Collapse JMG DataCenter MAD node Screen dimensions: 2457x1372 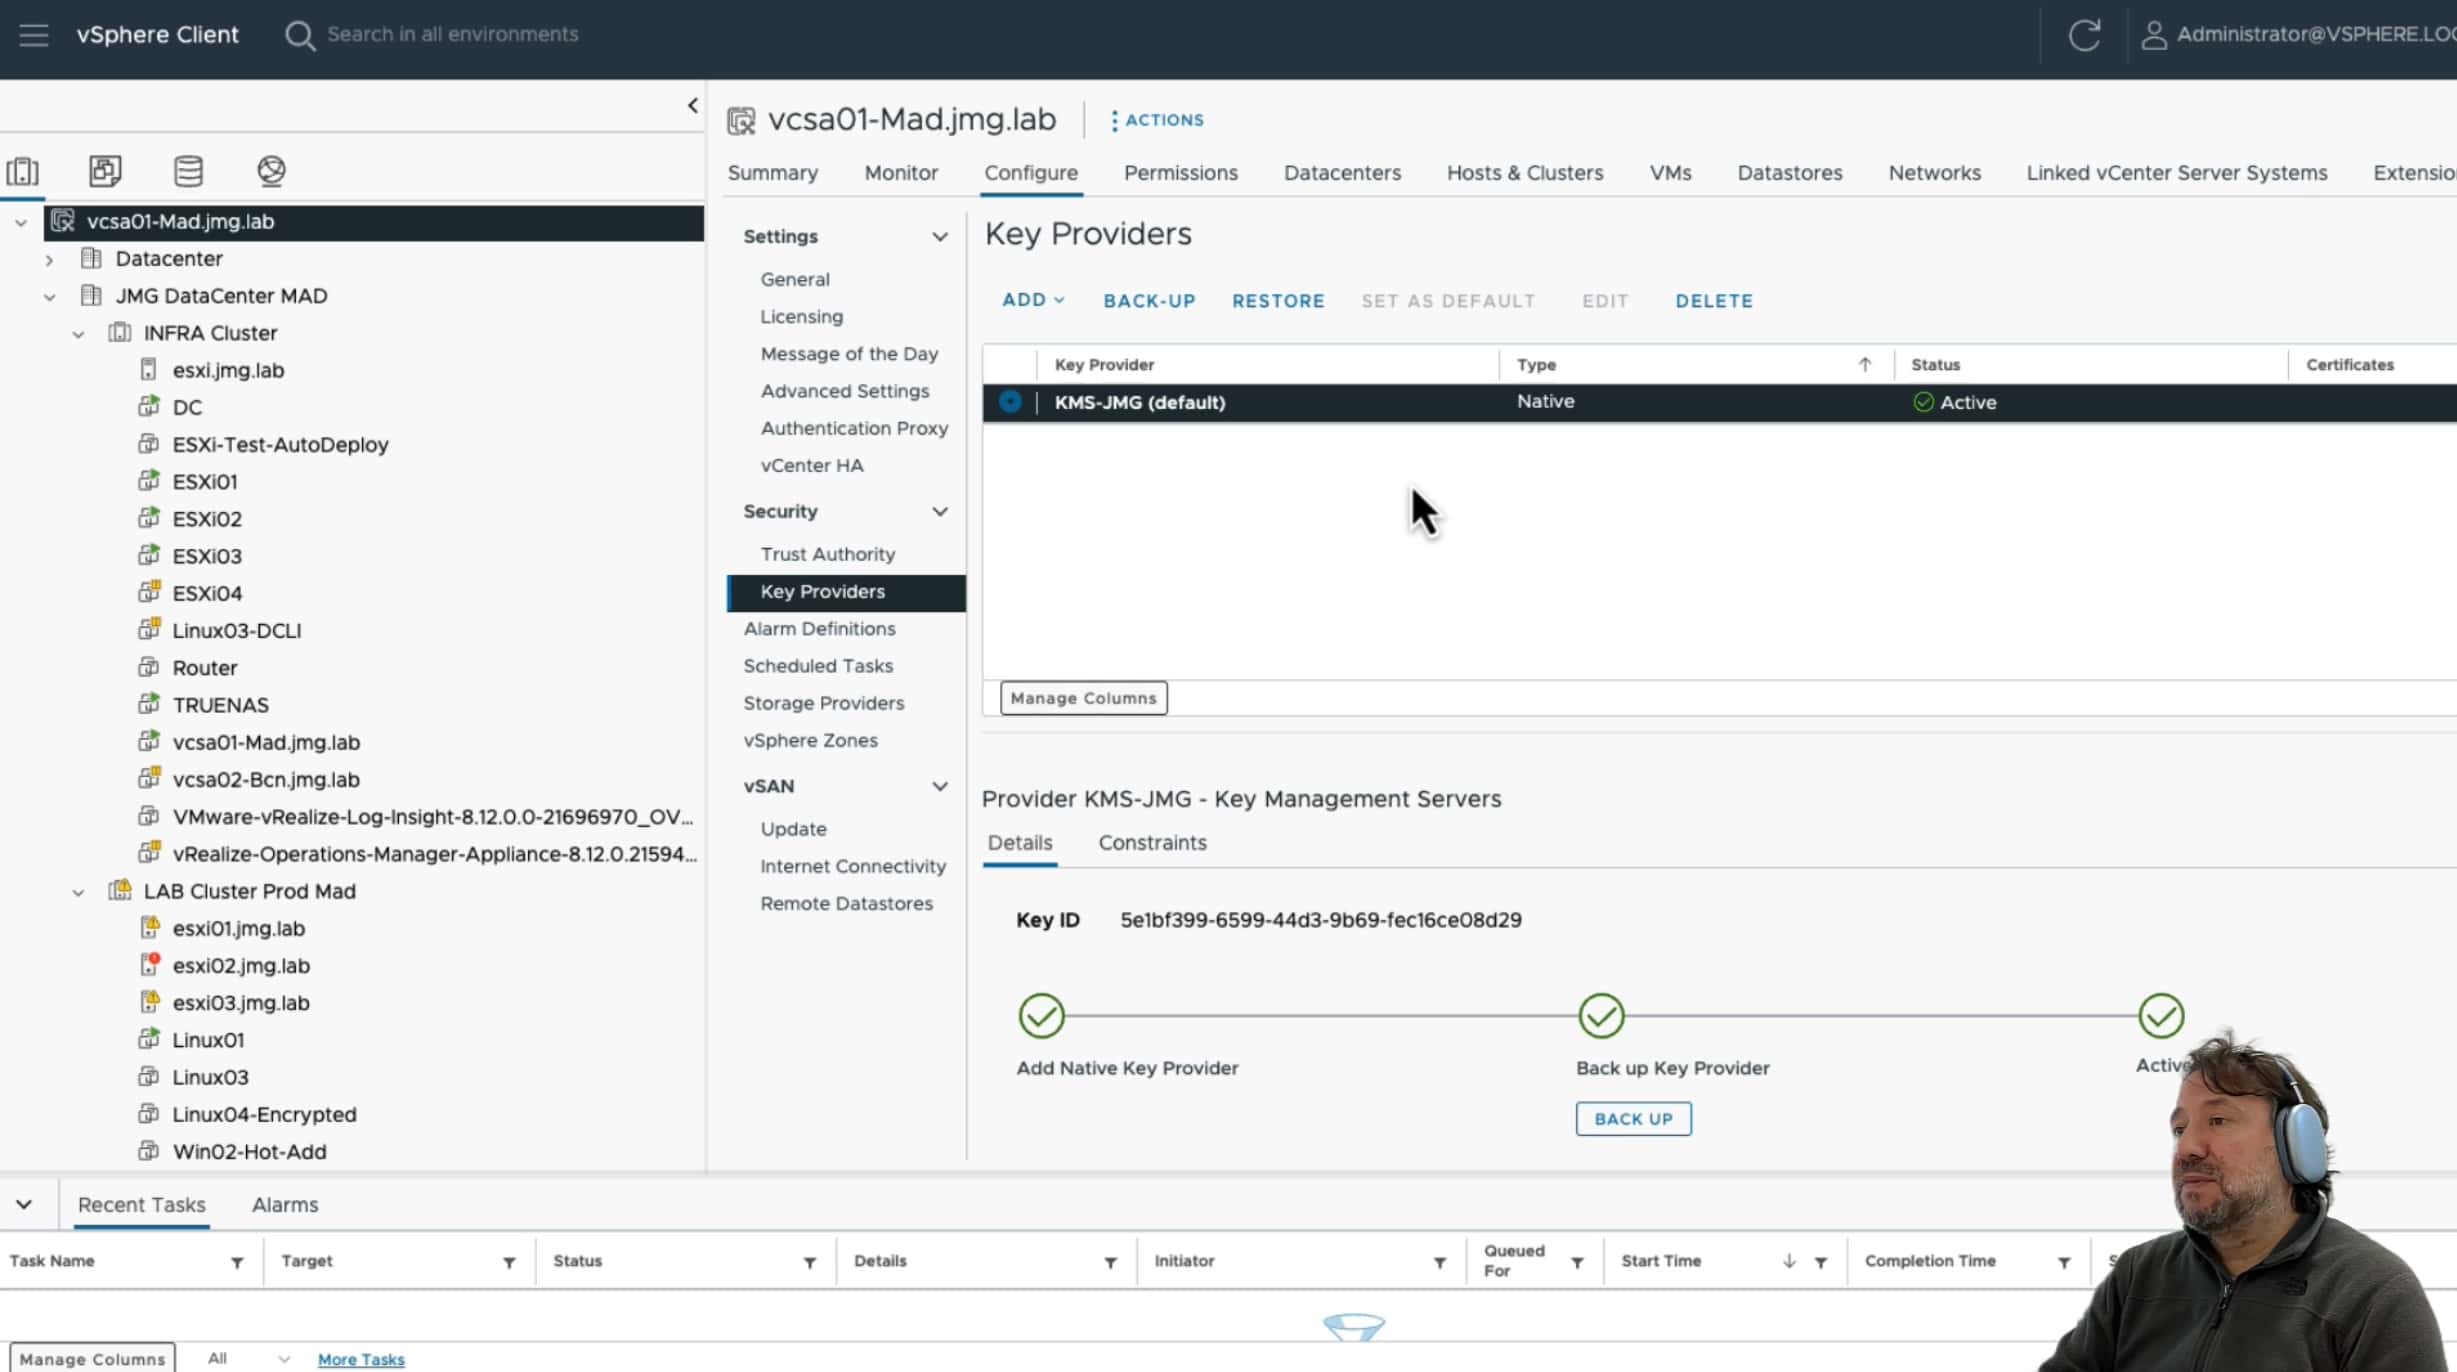tap(49, 297)
